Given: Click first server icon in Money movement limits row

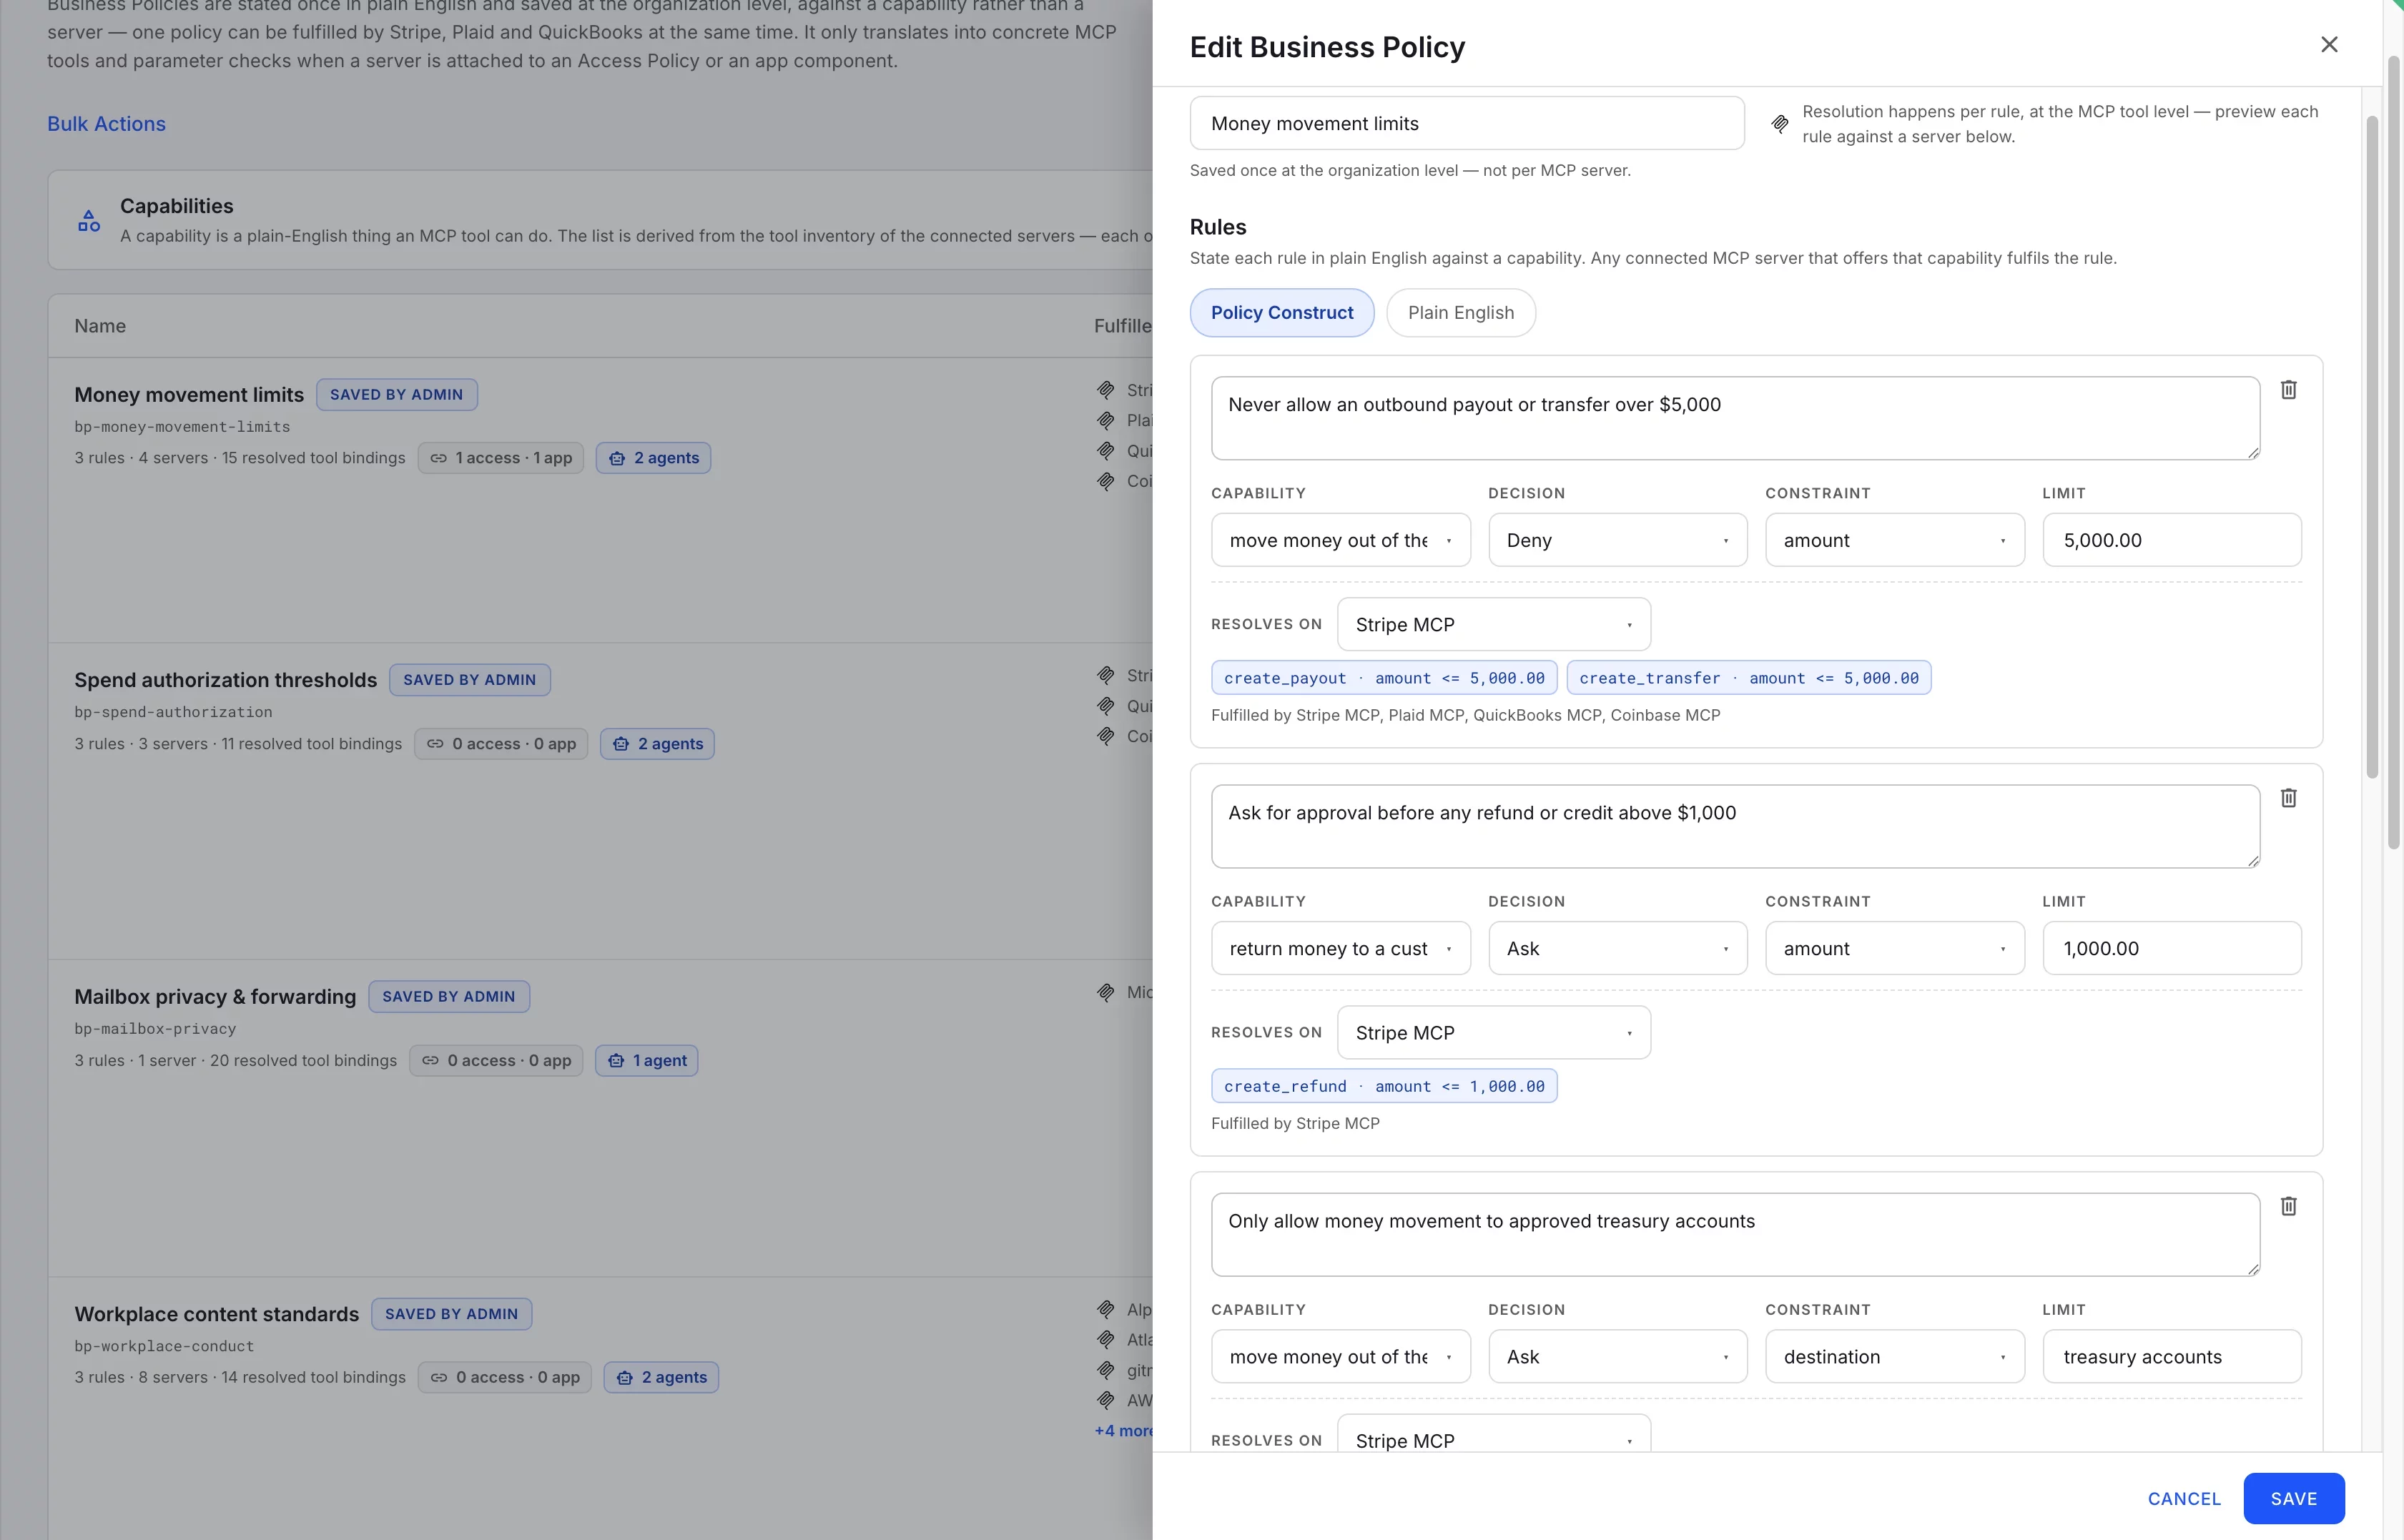Looking at the screenshot, I should pyautogui.click(x=1106, y=390).
